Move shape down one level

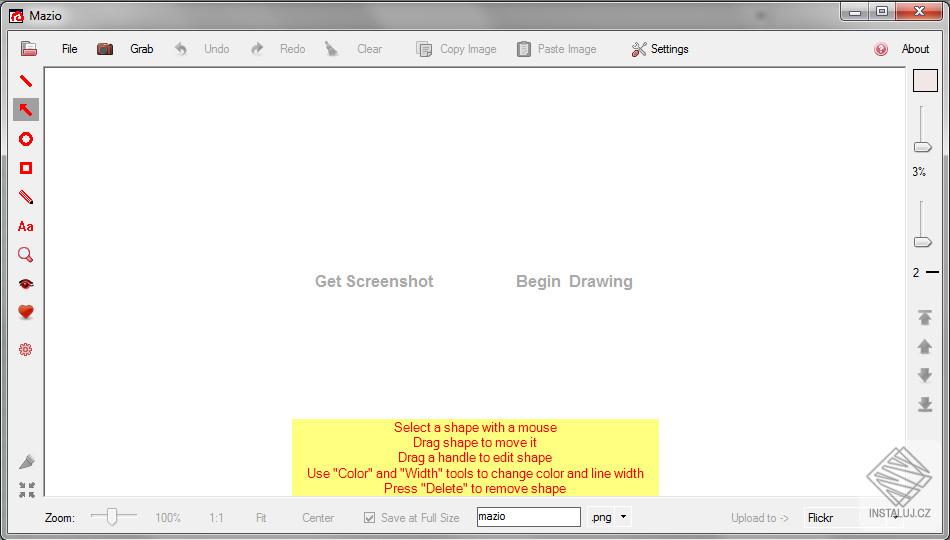click(925, 375)
